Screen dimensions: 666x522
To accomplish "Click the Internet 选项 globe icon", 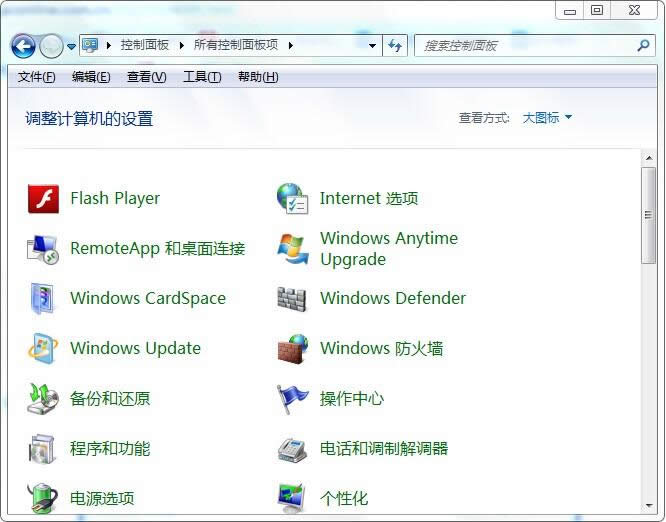I will tap(292, 198).
